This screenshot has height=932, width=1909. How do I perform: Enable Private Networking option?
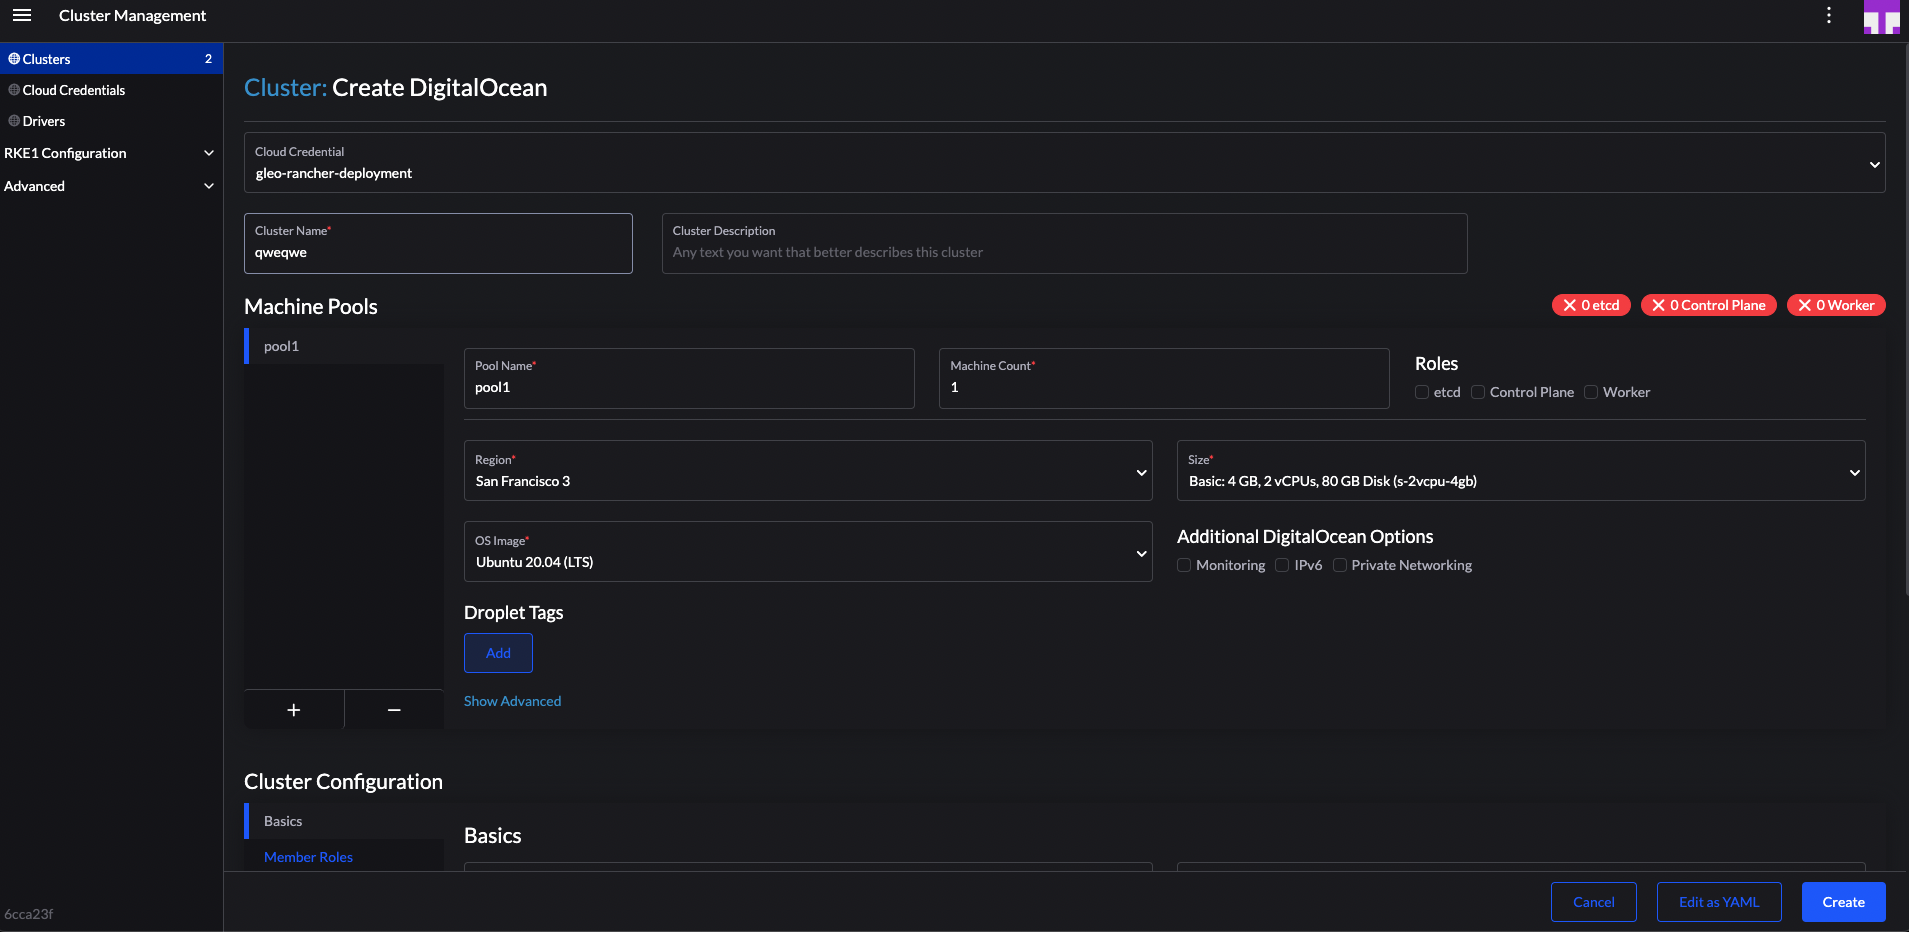[x=1340, y=565]
